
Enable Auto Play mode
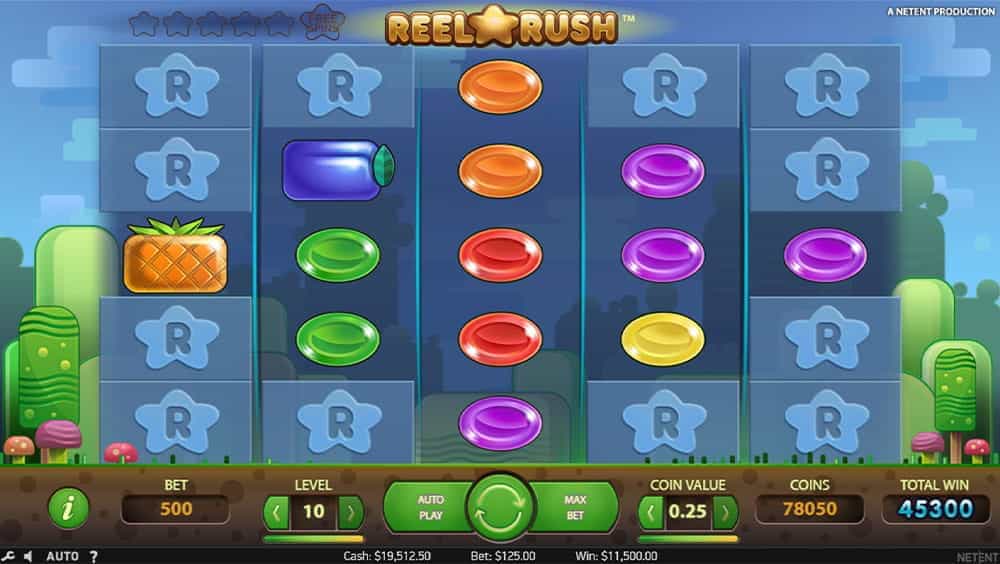(428, 508)
